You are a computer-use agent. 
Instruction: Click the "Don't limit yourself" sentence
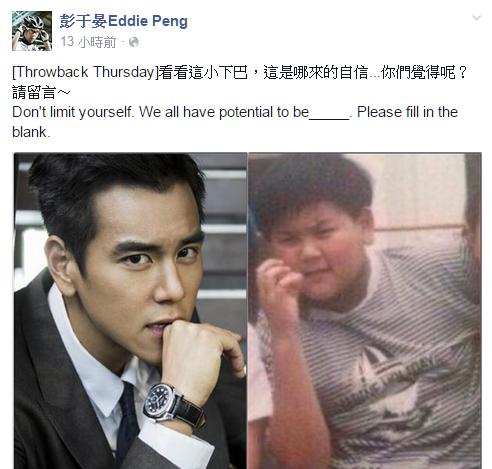point(73,112)
